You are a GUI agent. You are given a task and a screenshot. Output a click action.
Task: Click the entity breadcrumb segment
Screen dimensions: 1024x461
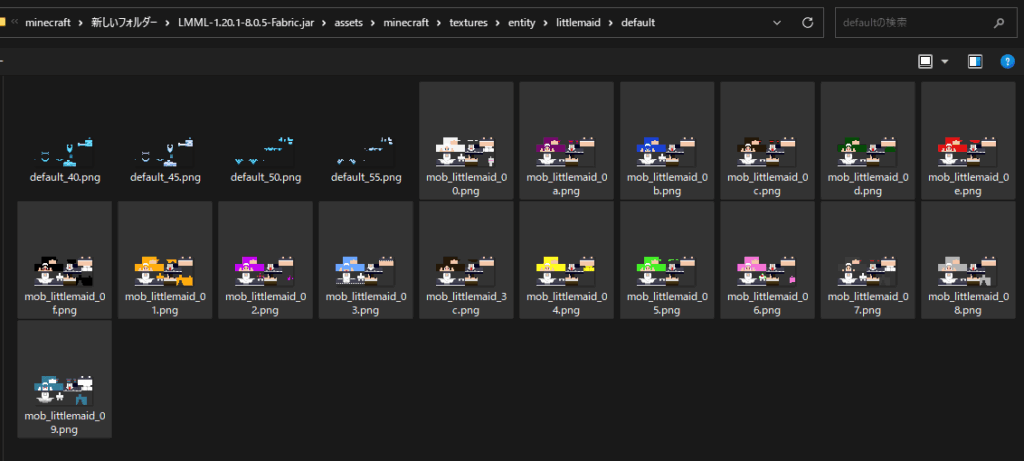pyautogui.click(x=523, y=22)
